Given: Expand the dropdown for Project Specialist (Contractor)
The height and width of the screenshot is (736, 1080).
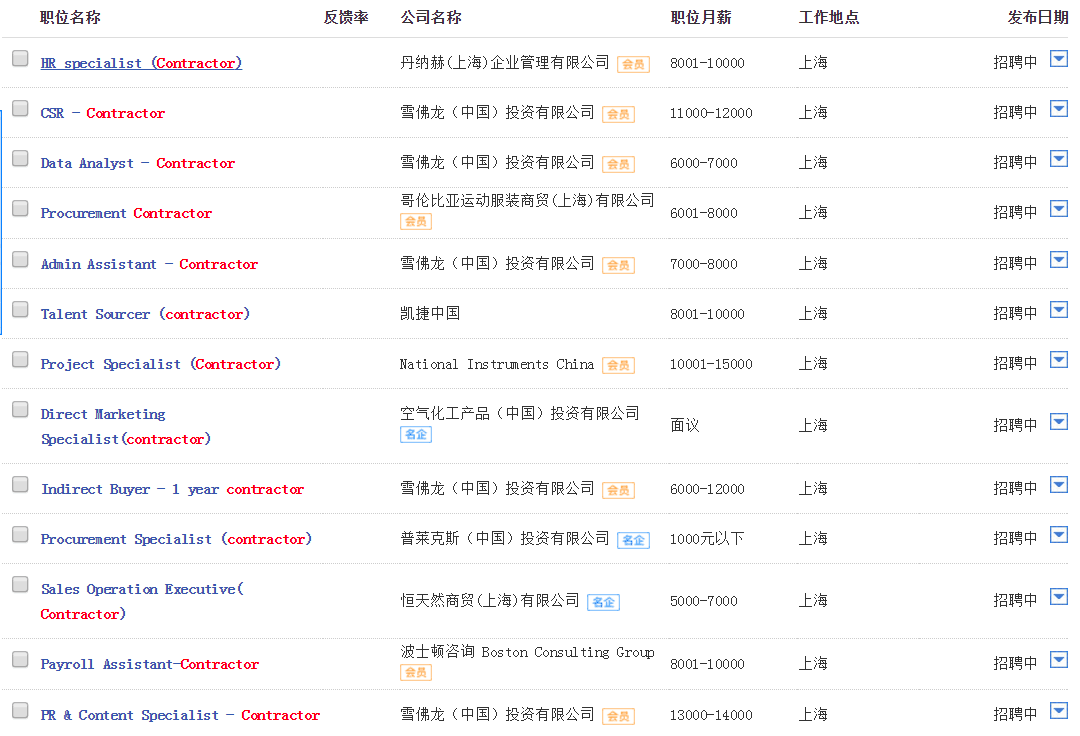Looking at the screenshot, I should (1059, 359).
